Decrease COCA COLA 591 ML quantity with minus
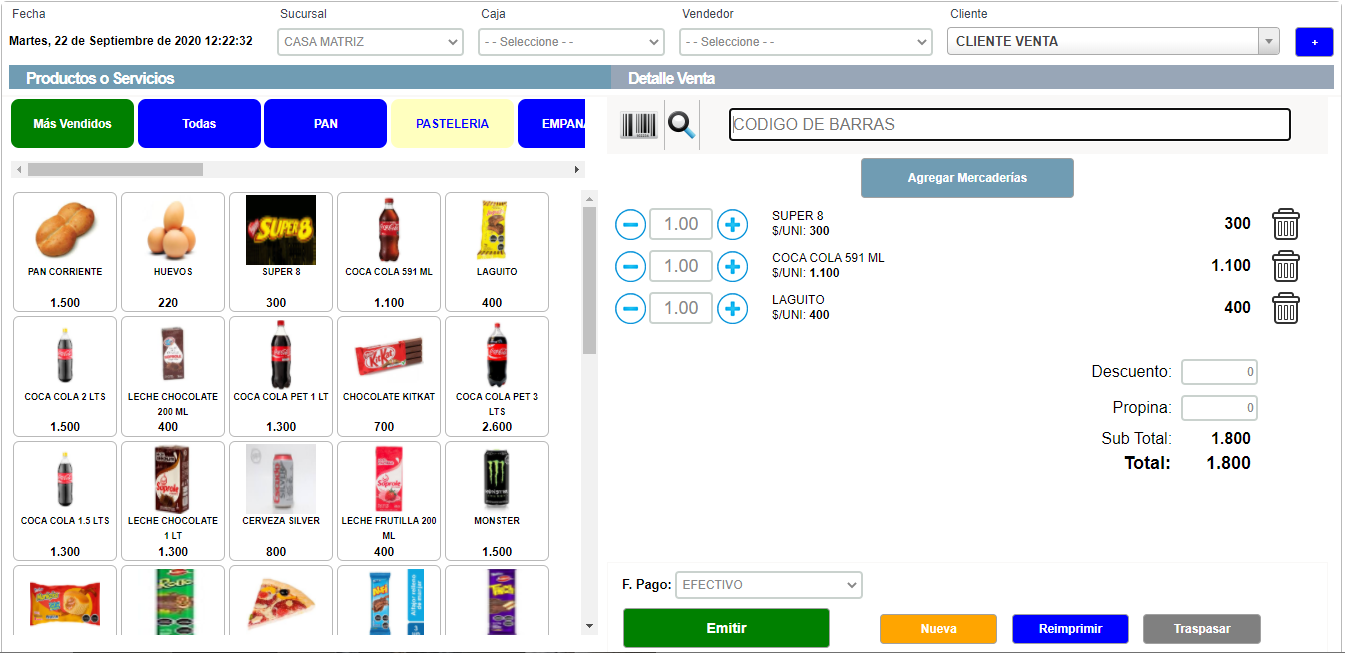The height and width of the screenshot is (653, 1345). (x=630, y=266)
